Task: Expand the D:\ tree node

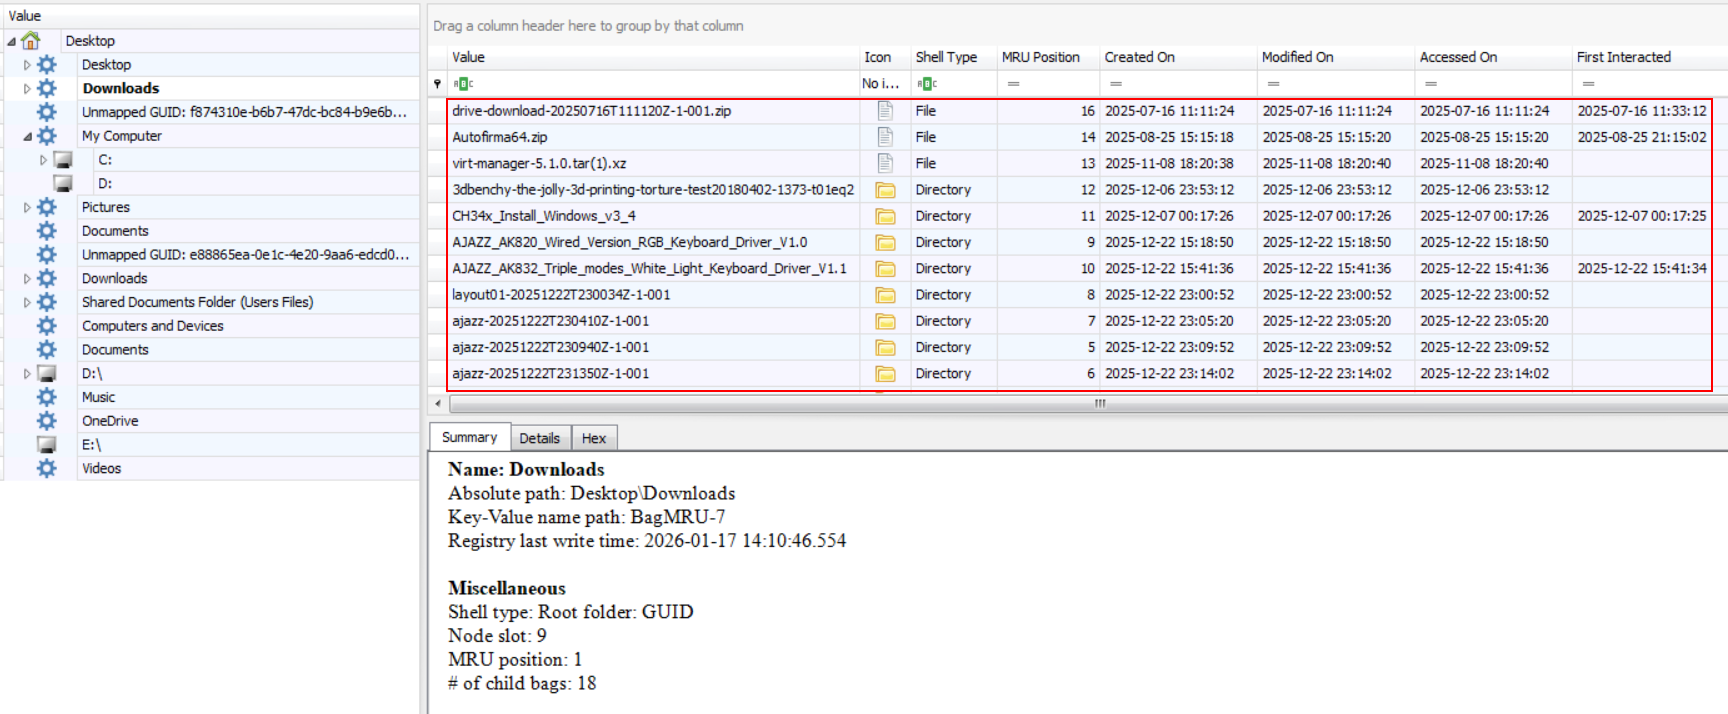Action: [x=27, y=374]
